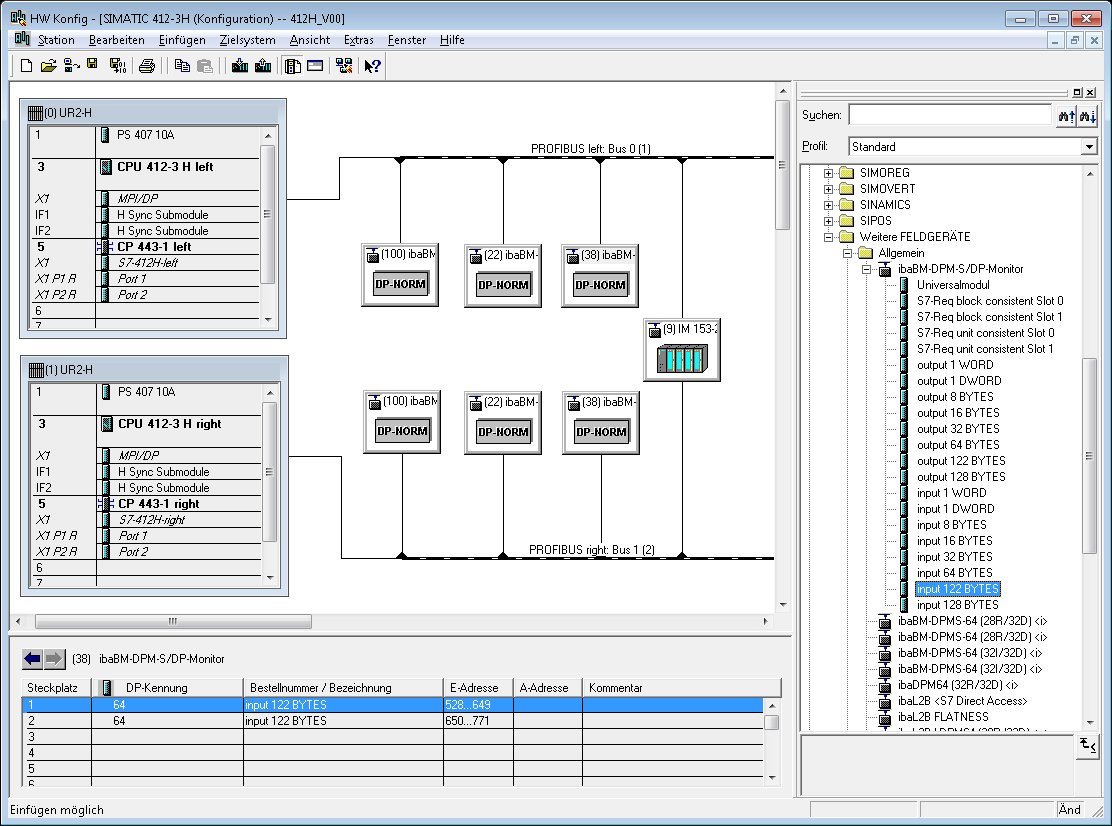This screenshot has width=1112, height=826.
Task: Click the Kommentar column header
Action: tap(682, 688)
